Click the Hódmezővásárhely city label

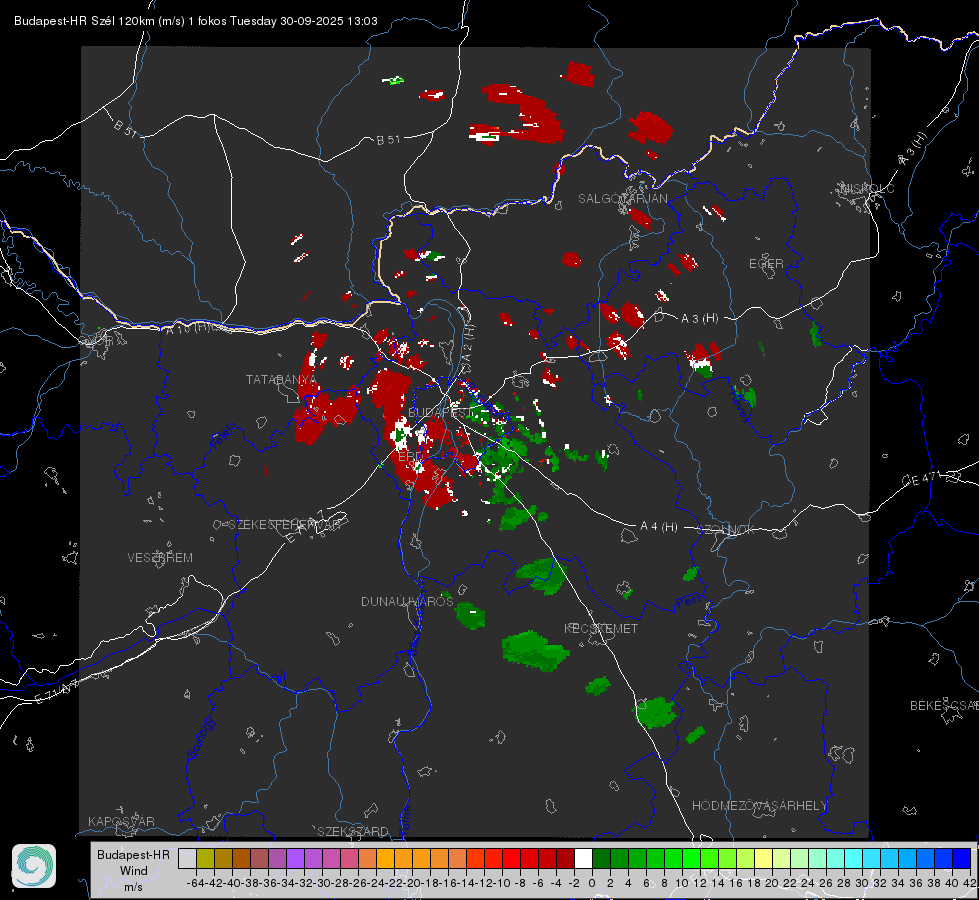[x=760, y=805]
